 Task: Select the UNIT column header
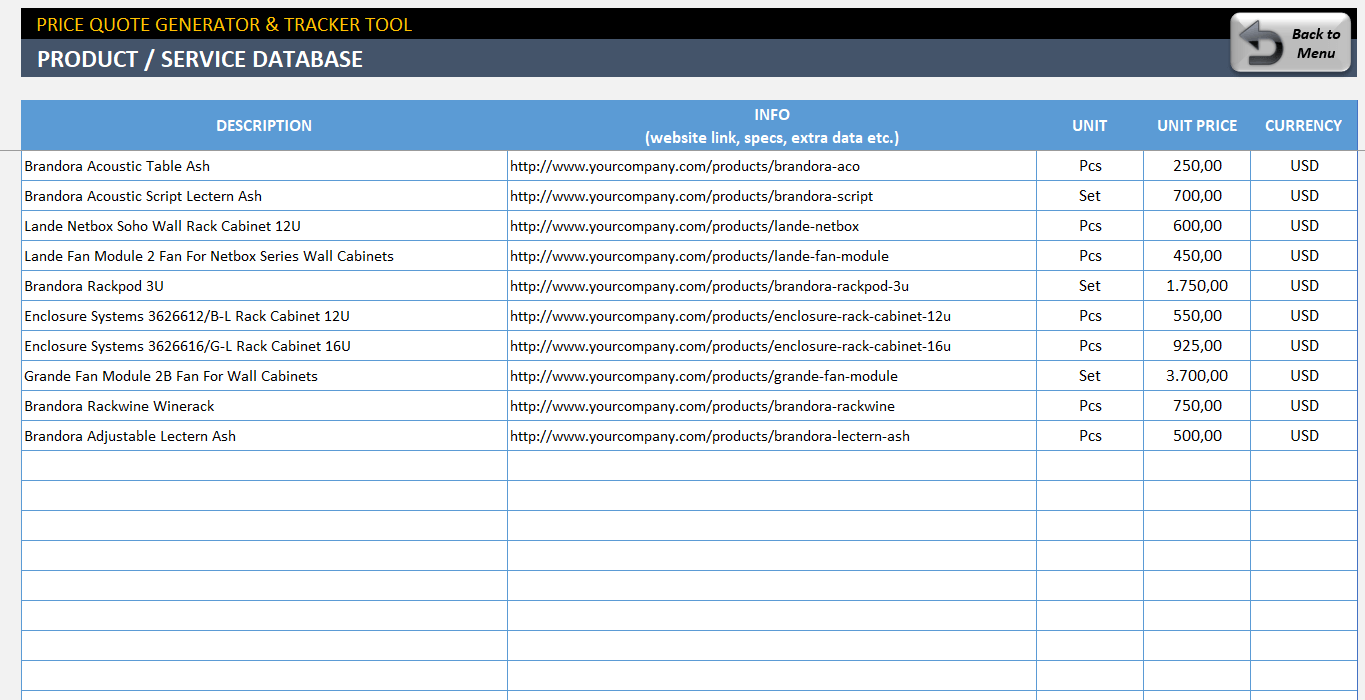point(1090,125)
